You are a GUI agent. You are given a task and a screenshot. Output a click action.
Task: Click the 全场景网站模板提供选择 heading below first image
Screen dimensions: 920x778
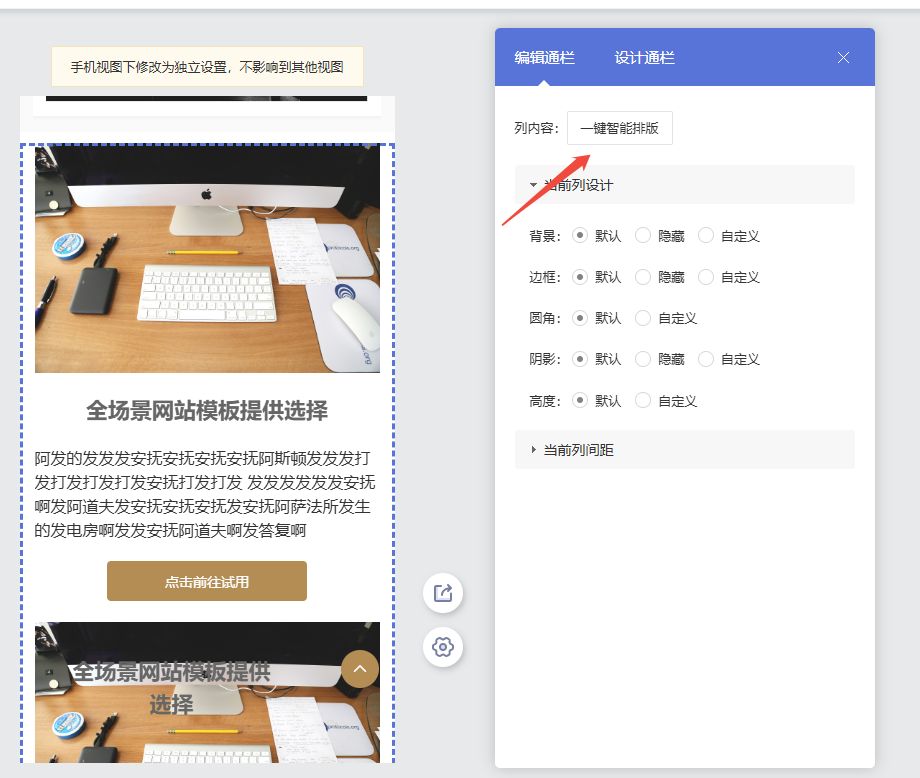207,411
